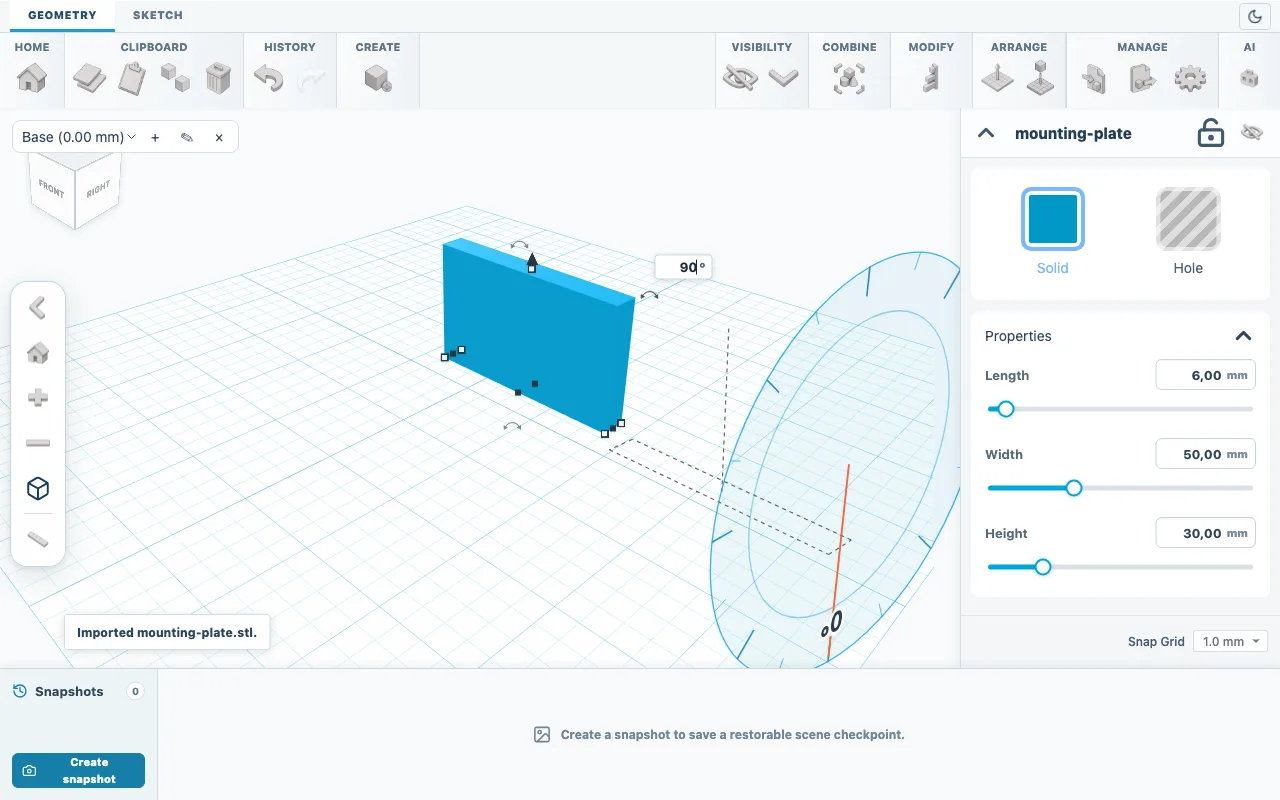Click the Visibility chevron icon in the ribbon
The image size is (1280, 800).
pyautogui.click(x=783, y=78)
